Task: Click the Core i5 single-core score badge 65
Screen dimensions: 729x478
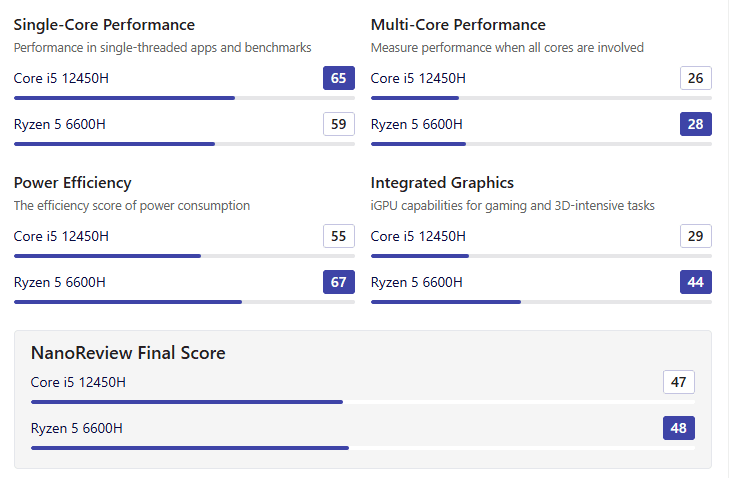Action: coord(339,78)
